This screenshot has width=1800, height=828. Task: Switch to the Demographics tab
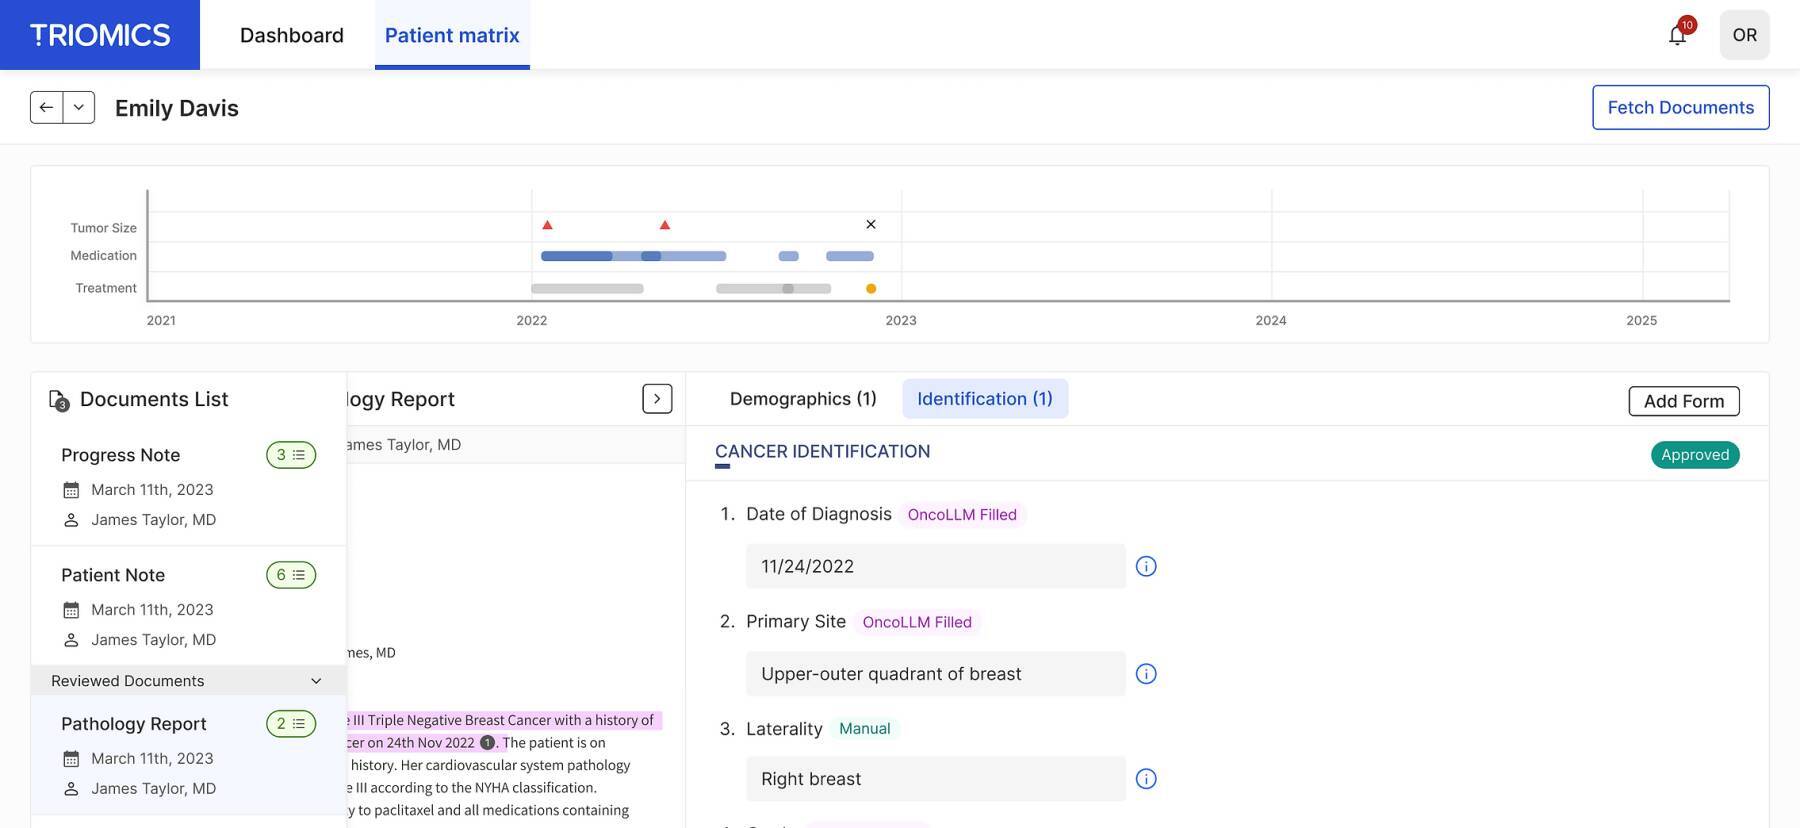click(x=803, y=399)
